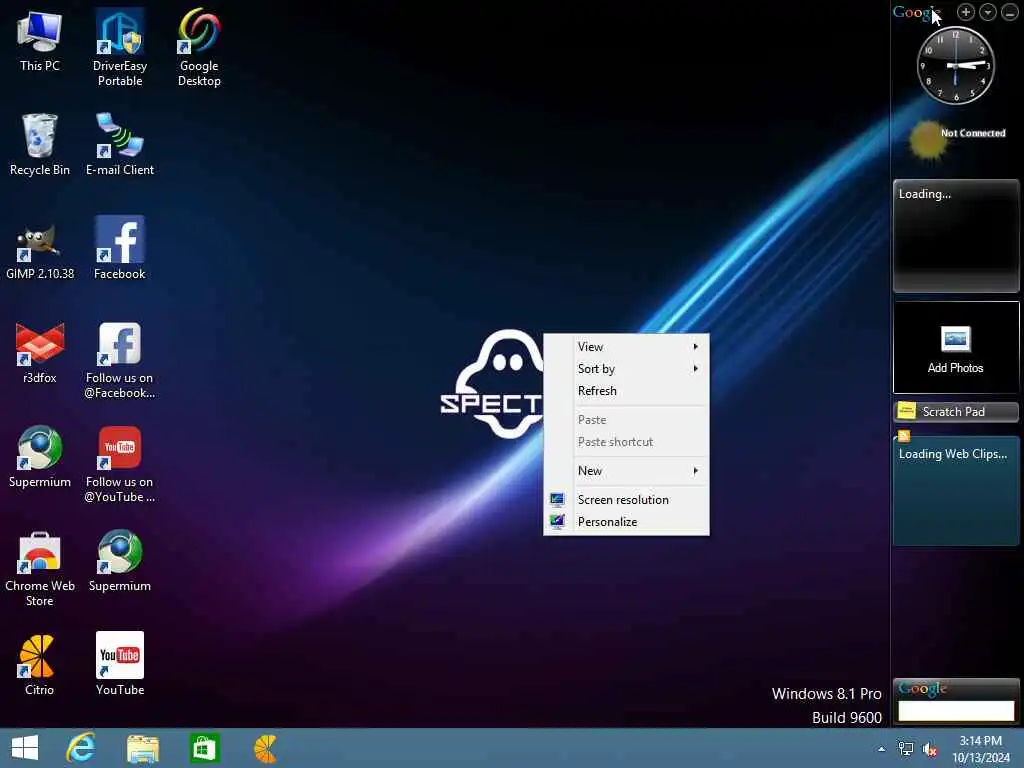Screen dimensions: 1024x768
Task: Click the Loading Web Clips gadget
Action: [x=955, y=490]
